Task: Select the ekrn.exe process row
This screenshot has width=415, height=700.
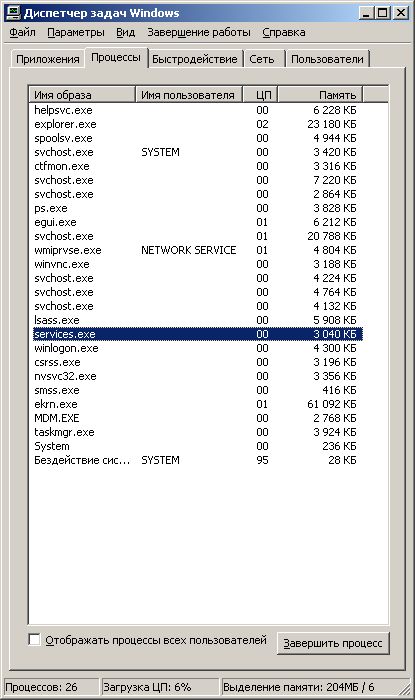Action: point(198,404)
